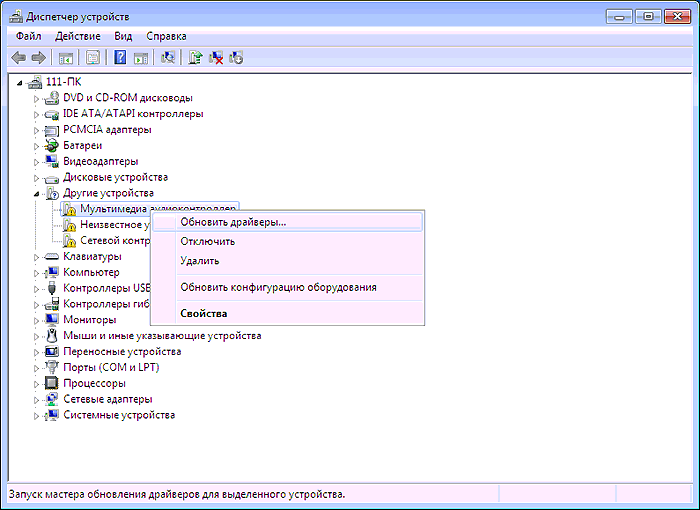Select Отключить from the context menu

pos(208,241)
